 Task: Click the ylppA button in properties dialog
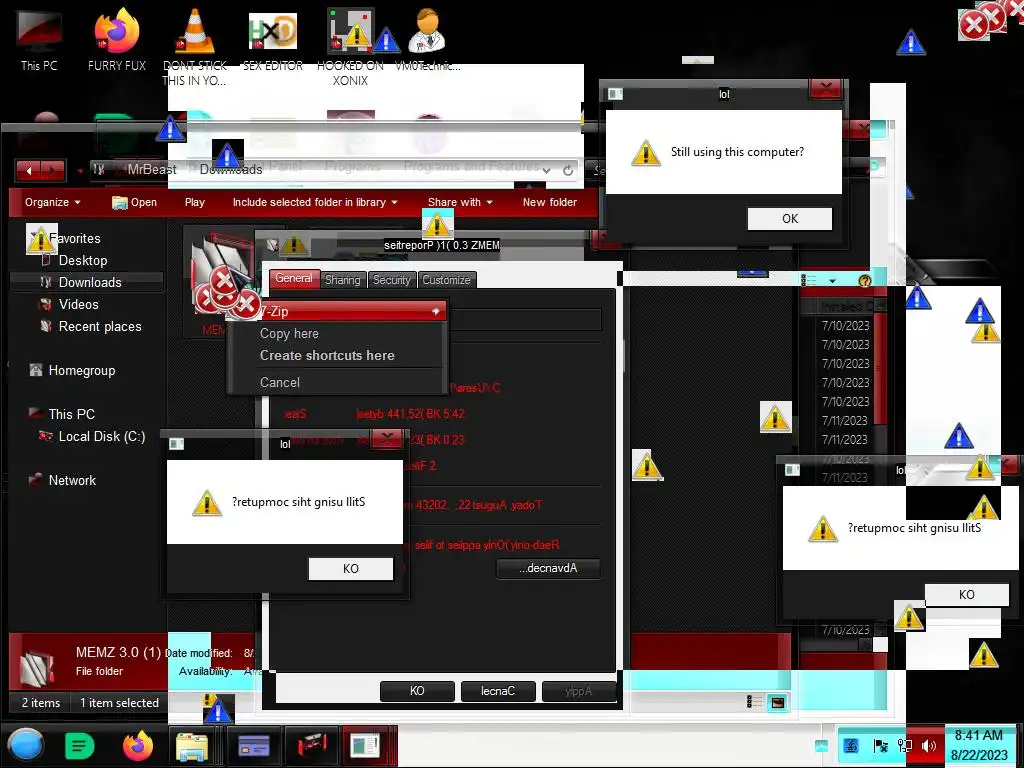point(579,691)
